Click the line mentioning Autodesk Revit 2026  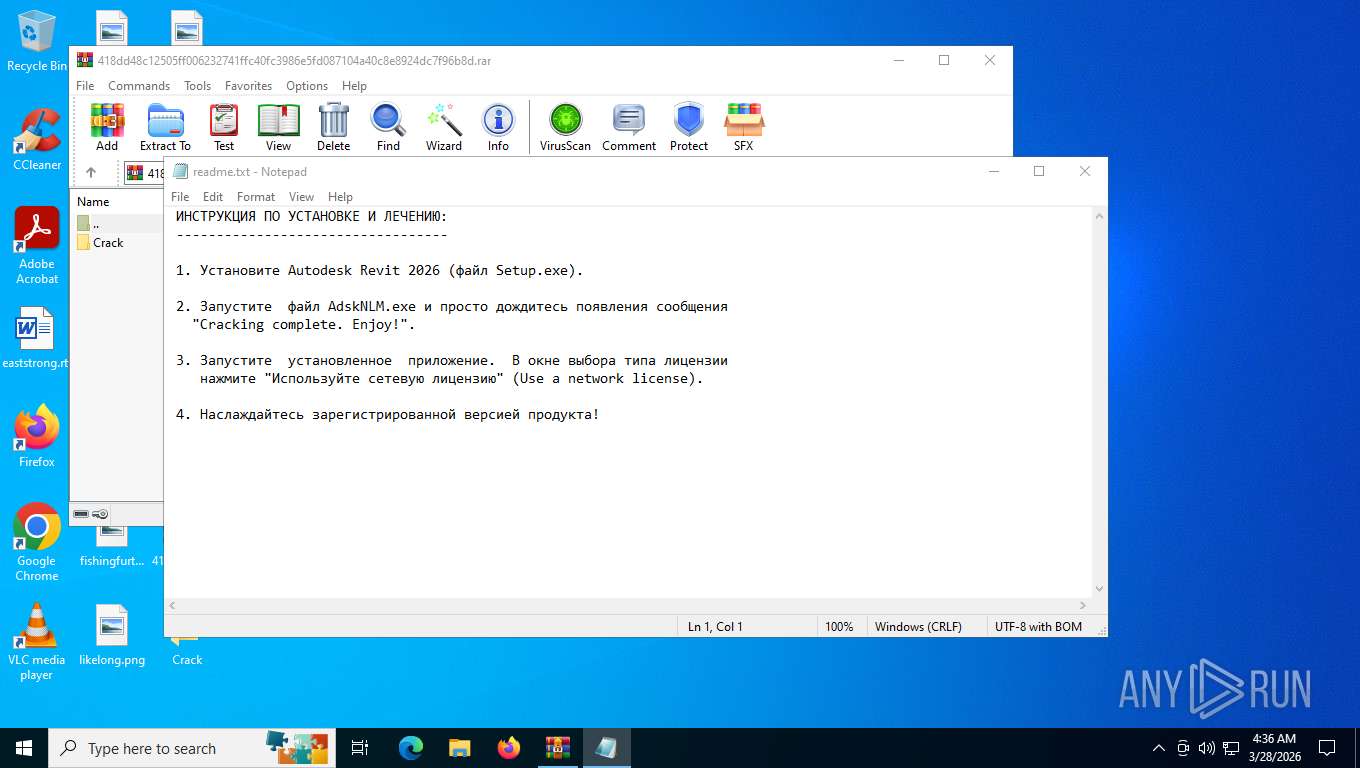tap(380, 271)
